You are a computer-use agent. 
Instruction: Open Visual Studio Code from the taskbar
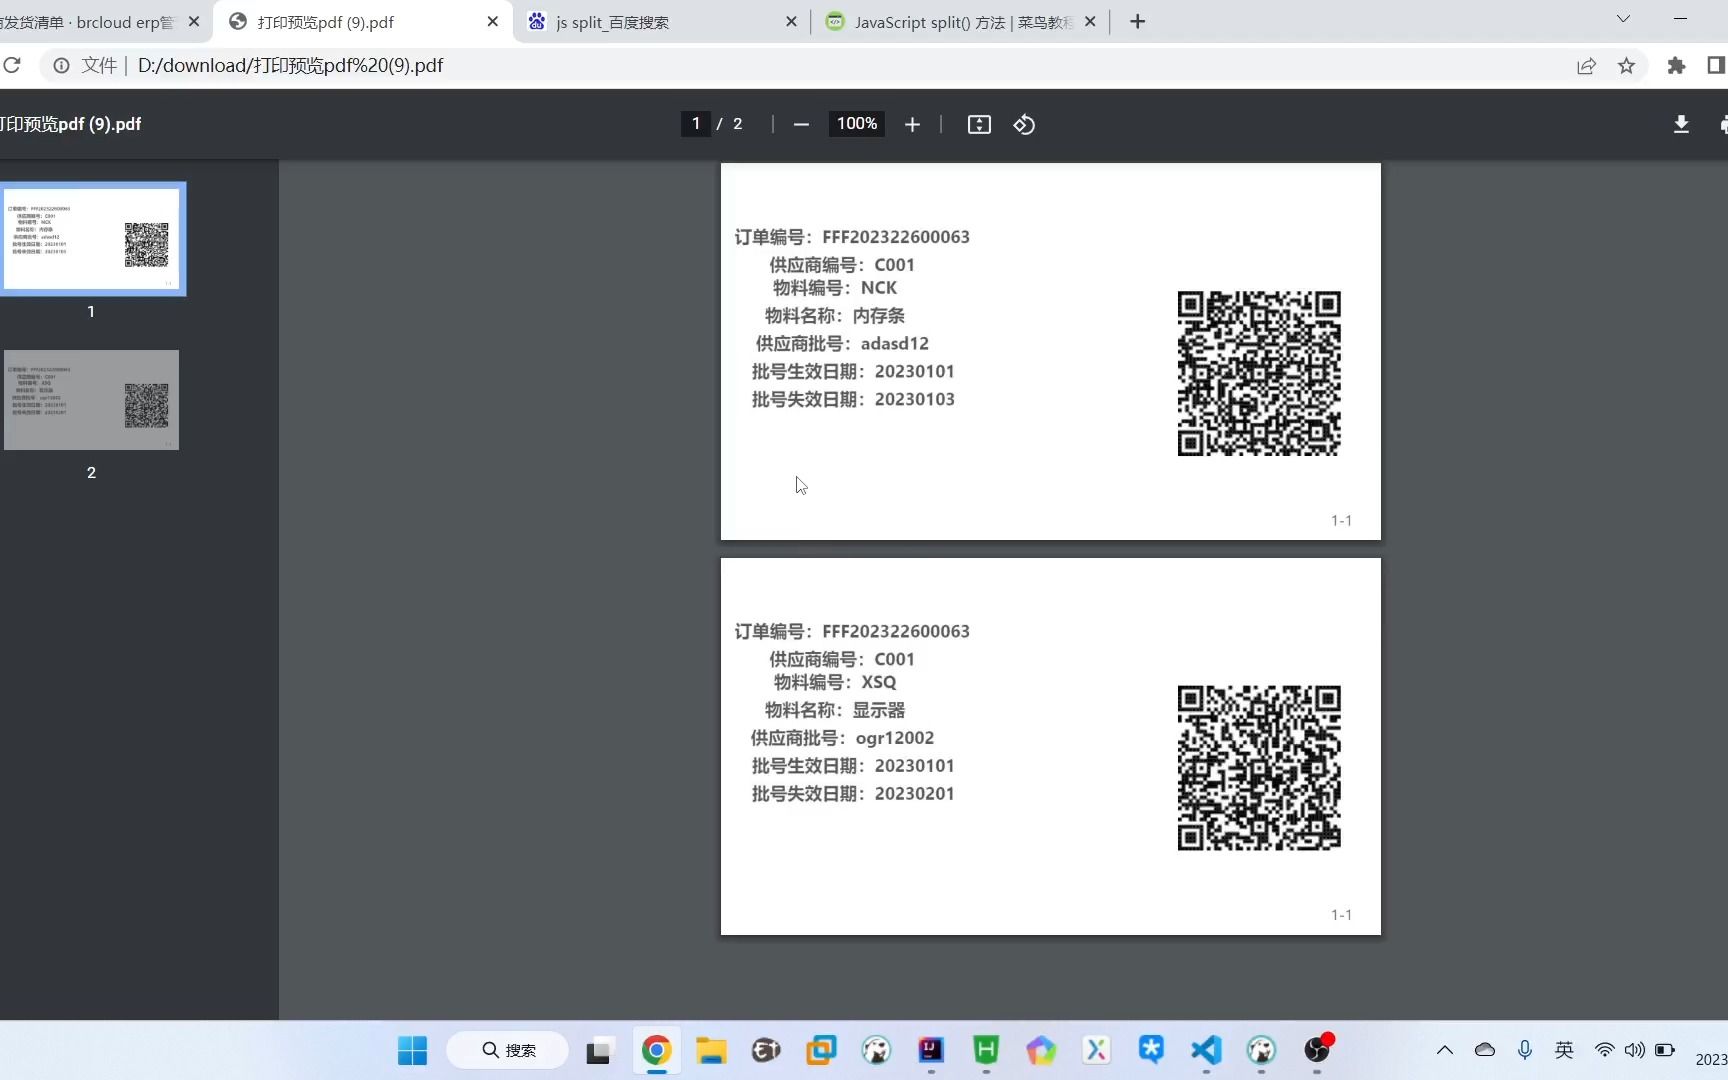(1206, 1049)
